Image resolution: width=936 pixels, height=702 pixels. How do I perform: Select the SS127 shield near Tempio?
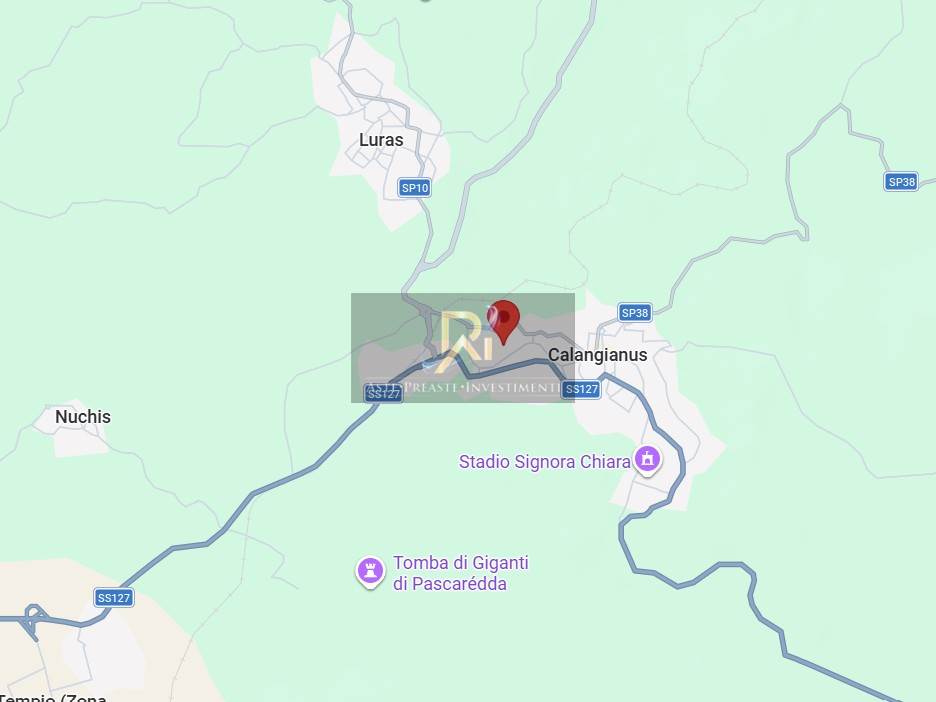pyautogui.click(x=113, y=598)
